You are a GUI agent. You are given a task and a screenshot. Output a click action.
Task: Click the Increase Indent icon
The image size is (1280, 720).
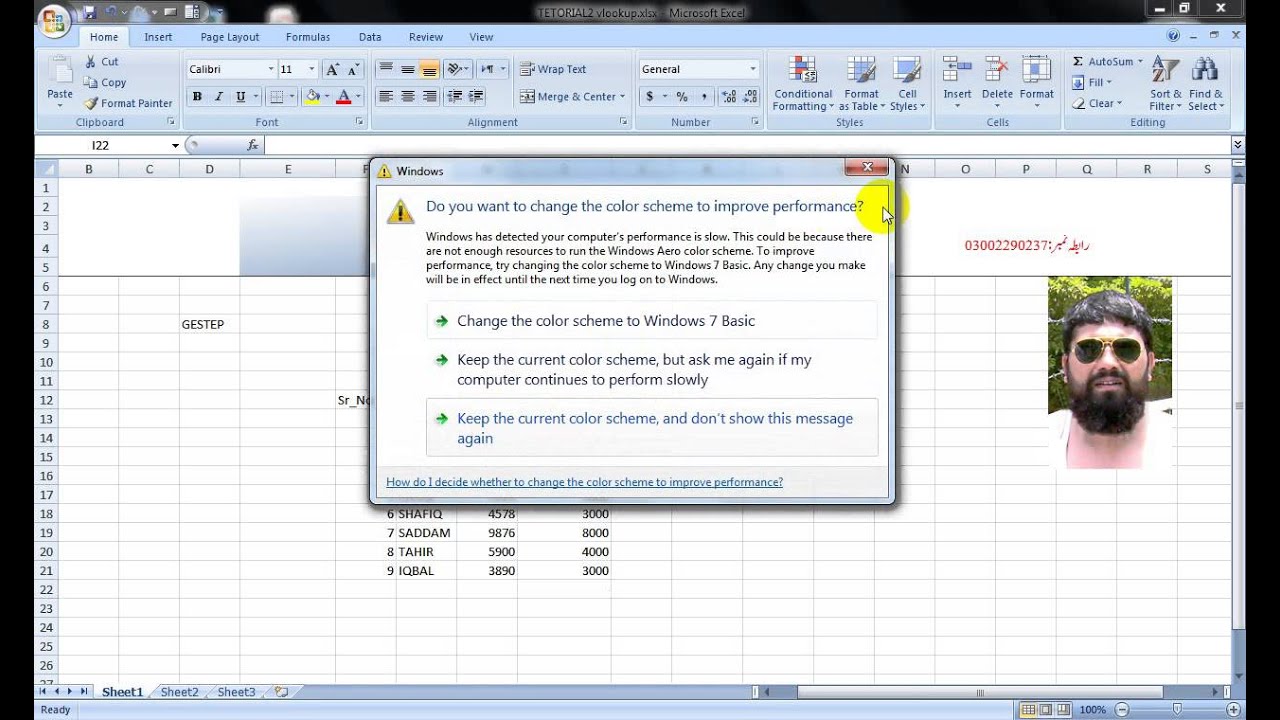point(476,97)
